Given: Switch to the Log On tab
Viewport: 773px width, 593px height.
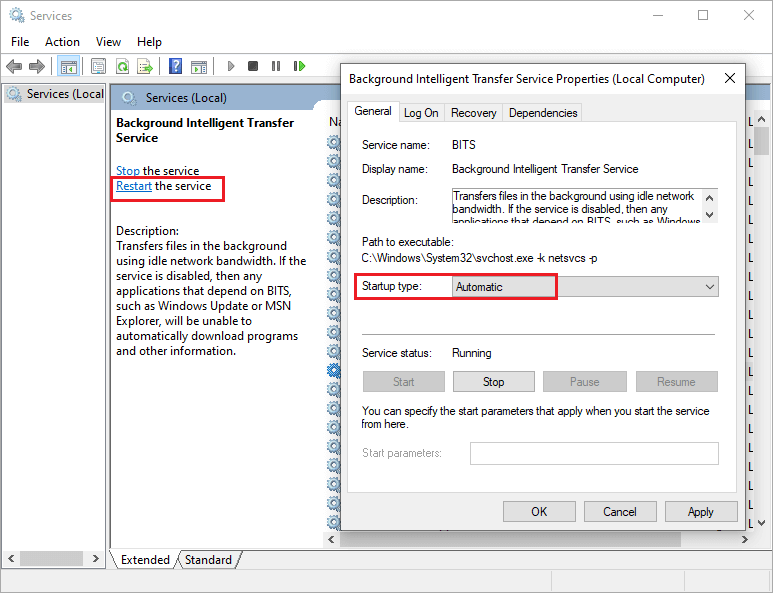Looking at the screenshot, I should click(x=421, y=113).
